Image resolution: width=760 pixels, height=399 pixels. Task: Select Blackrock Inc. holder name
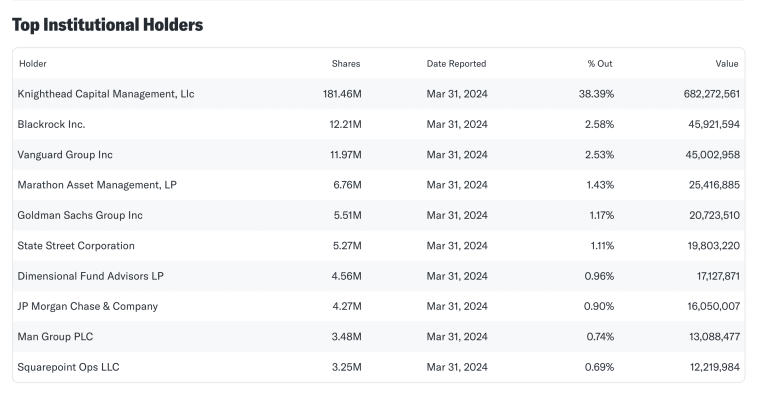coord(51,125)
